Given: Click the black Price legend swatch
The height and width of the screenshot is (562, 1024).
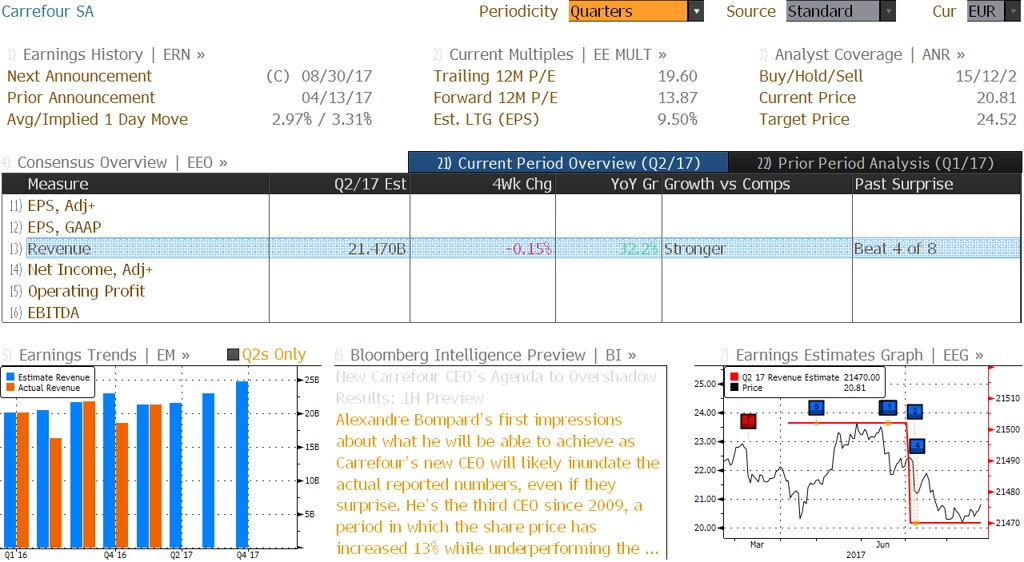Looking at the screenshot, I should tap(735, 388).
